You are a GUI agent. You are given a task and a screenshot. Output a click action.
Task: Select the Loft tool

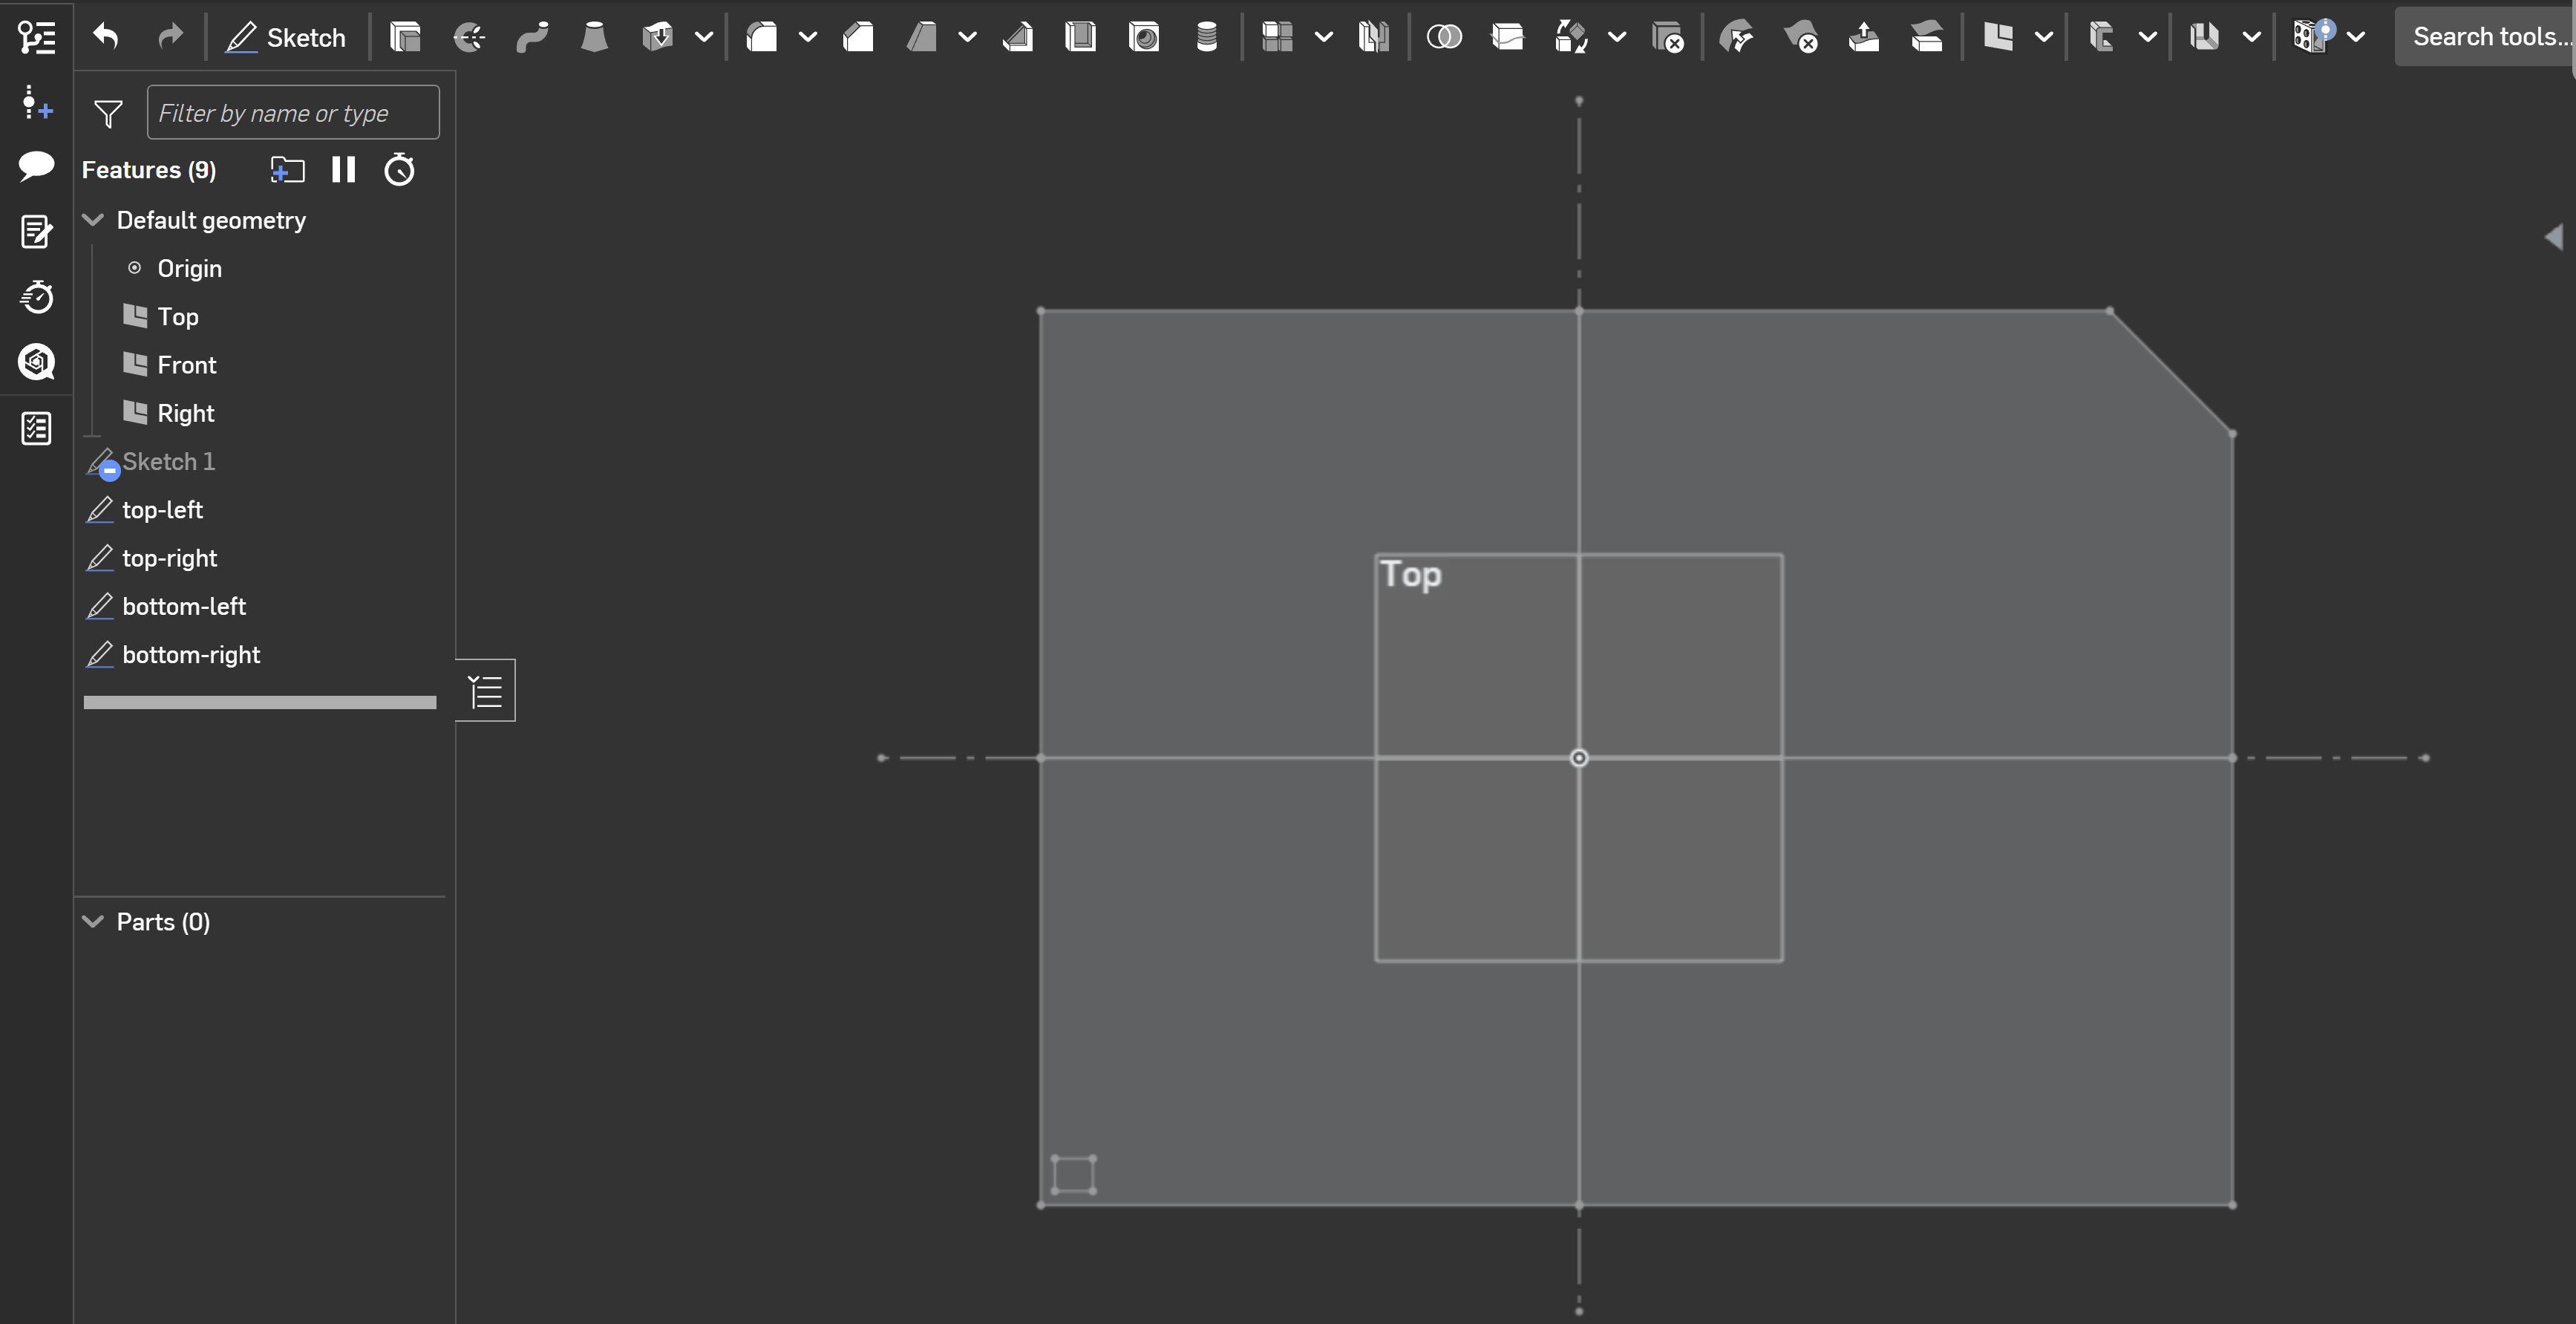(x=594, y=37)
